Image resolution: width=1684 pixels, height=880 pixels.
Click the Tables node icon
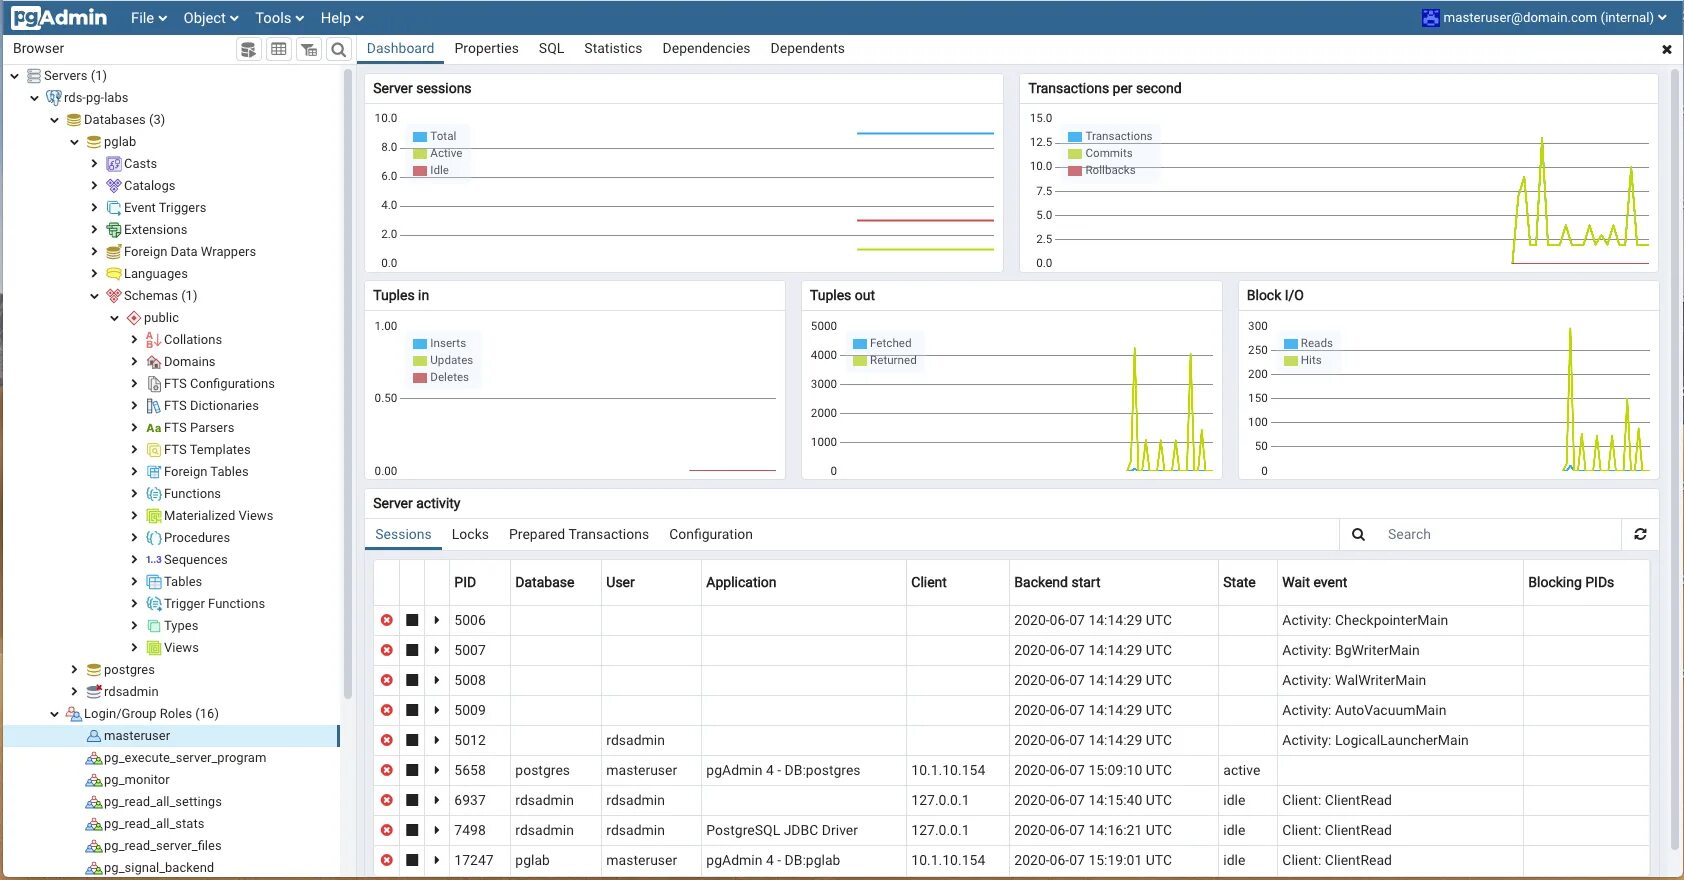[x=154, y=582]
